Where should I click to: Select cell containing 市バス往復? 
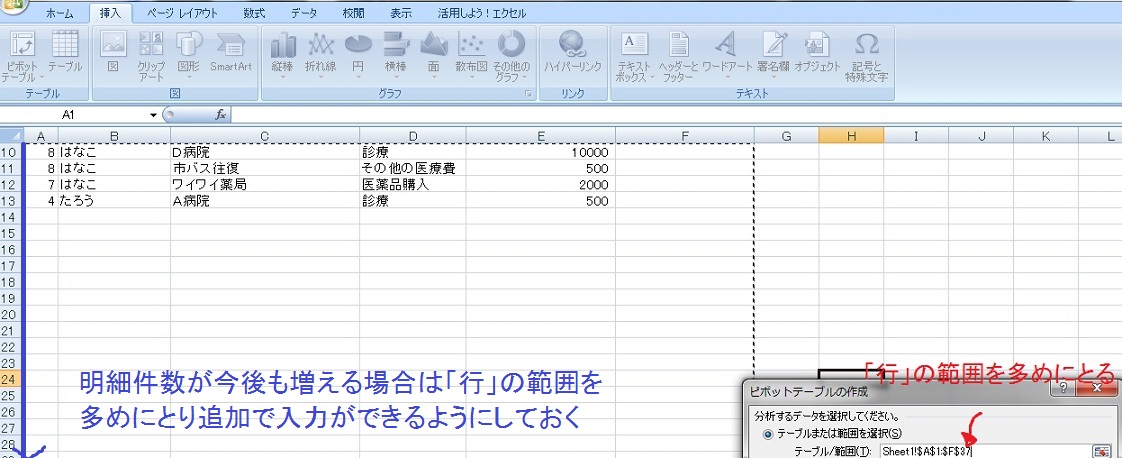coord(265,168)
